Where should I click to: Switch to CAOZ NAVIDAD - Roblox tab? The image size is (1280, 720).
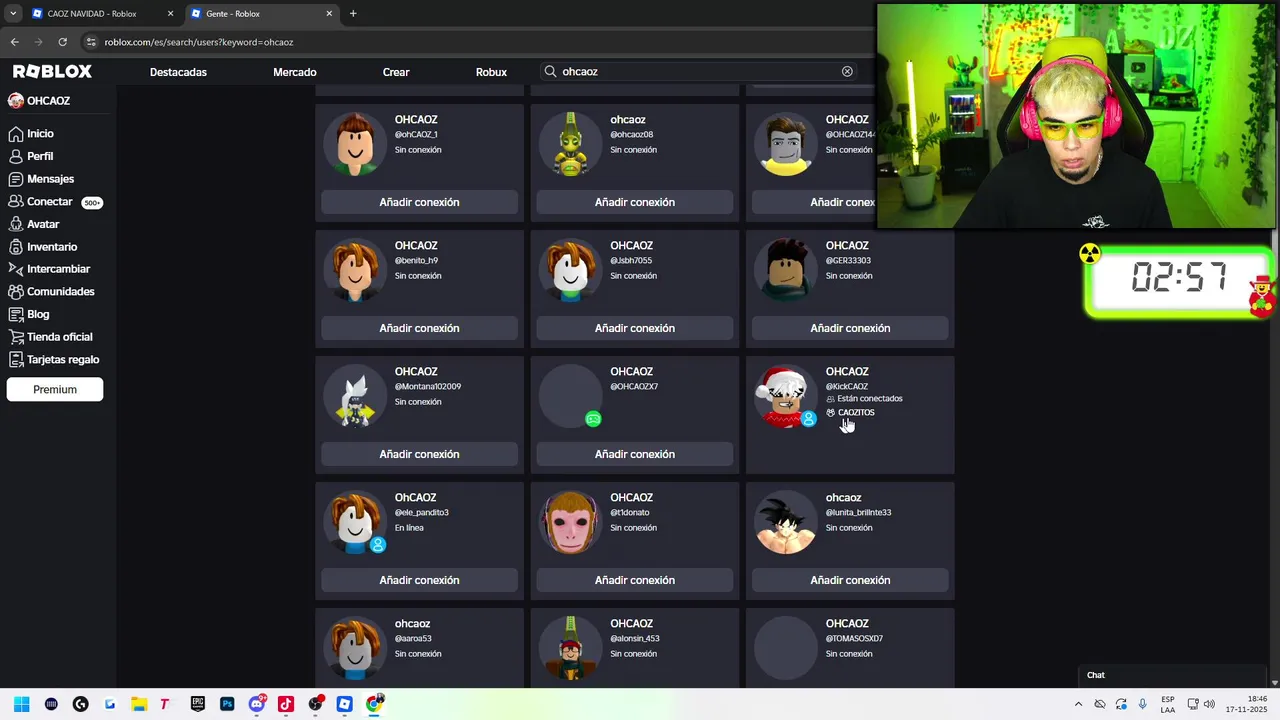pyautogui.click(x=92, y=14)
